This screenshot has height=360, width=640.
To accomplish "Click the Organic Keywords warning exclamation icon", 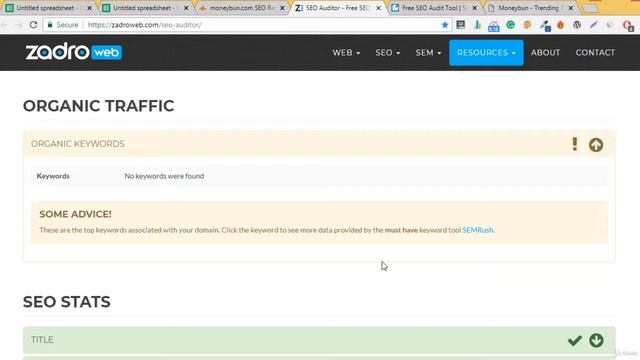I will (x=575, y=144).
